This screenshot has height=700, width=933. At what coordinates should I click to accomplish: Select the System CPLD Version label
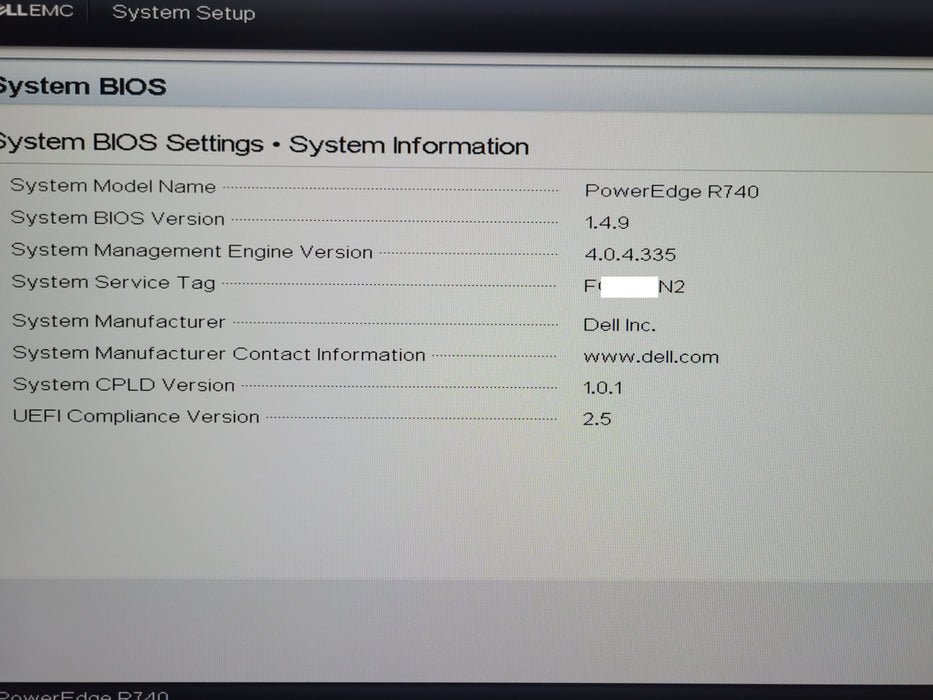pos(124,385)
